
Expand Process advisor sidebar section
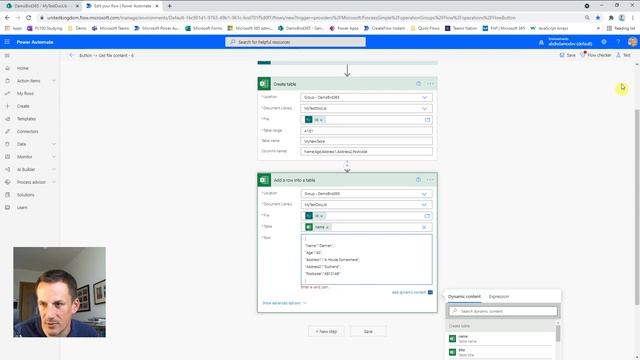(53, 182)
